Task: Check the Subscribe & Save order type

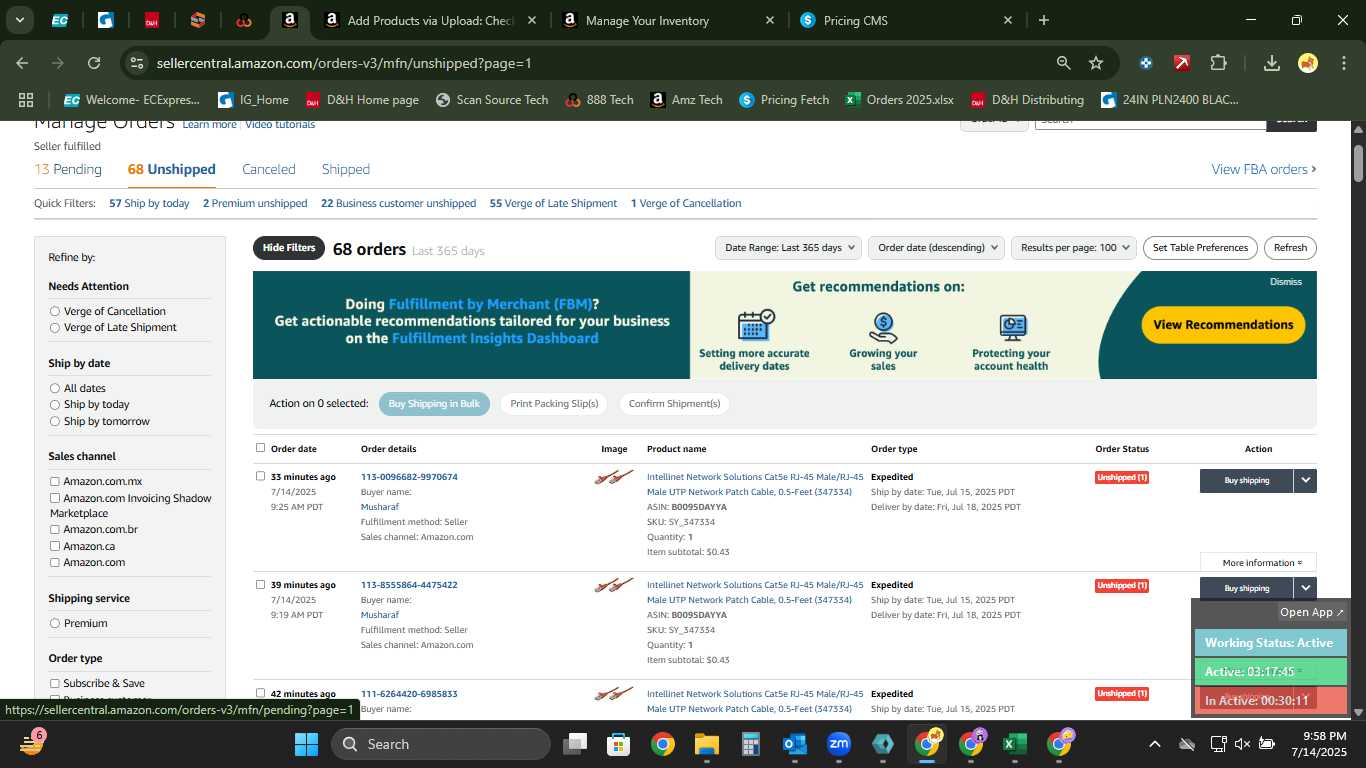Action: (55, 683)
